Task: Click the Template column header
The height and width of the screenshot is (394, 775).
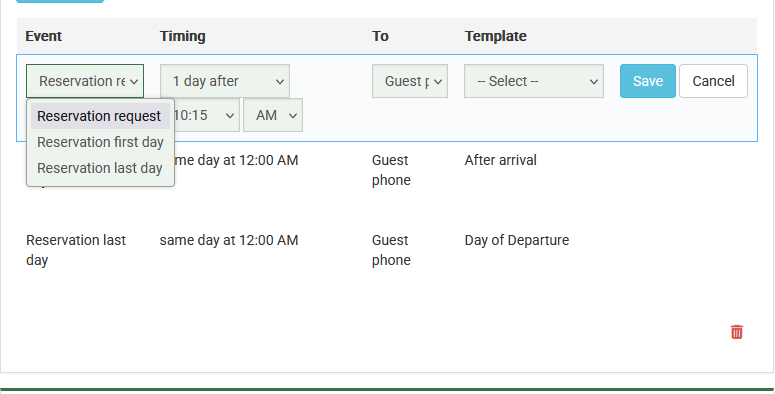Action: pos(495,36)
